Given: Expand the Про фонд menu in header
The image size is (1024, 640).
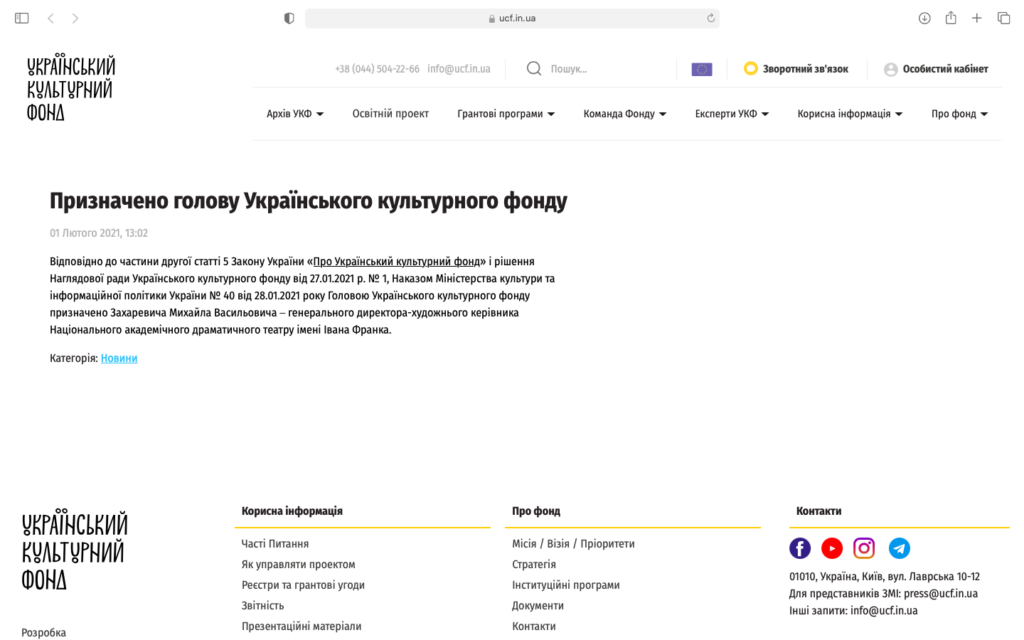Looking at the screenshot, I should point(959,114).
